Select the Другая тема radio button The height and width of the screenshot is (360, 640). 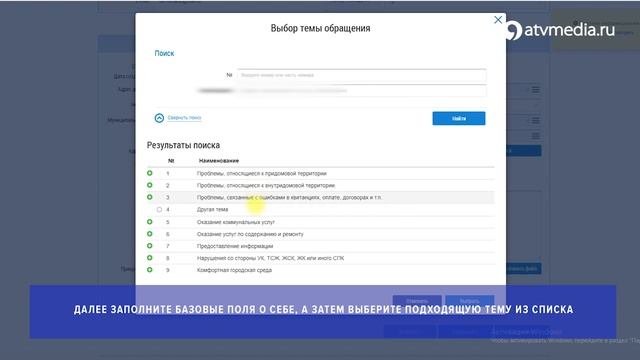point(159,209)
